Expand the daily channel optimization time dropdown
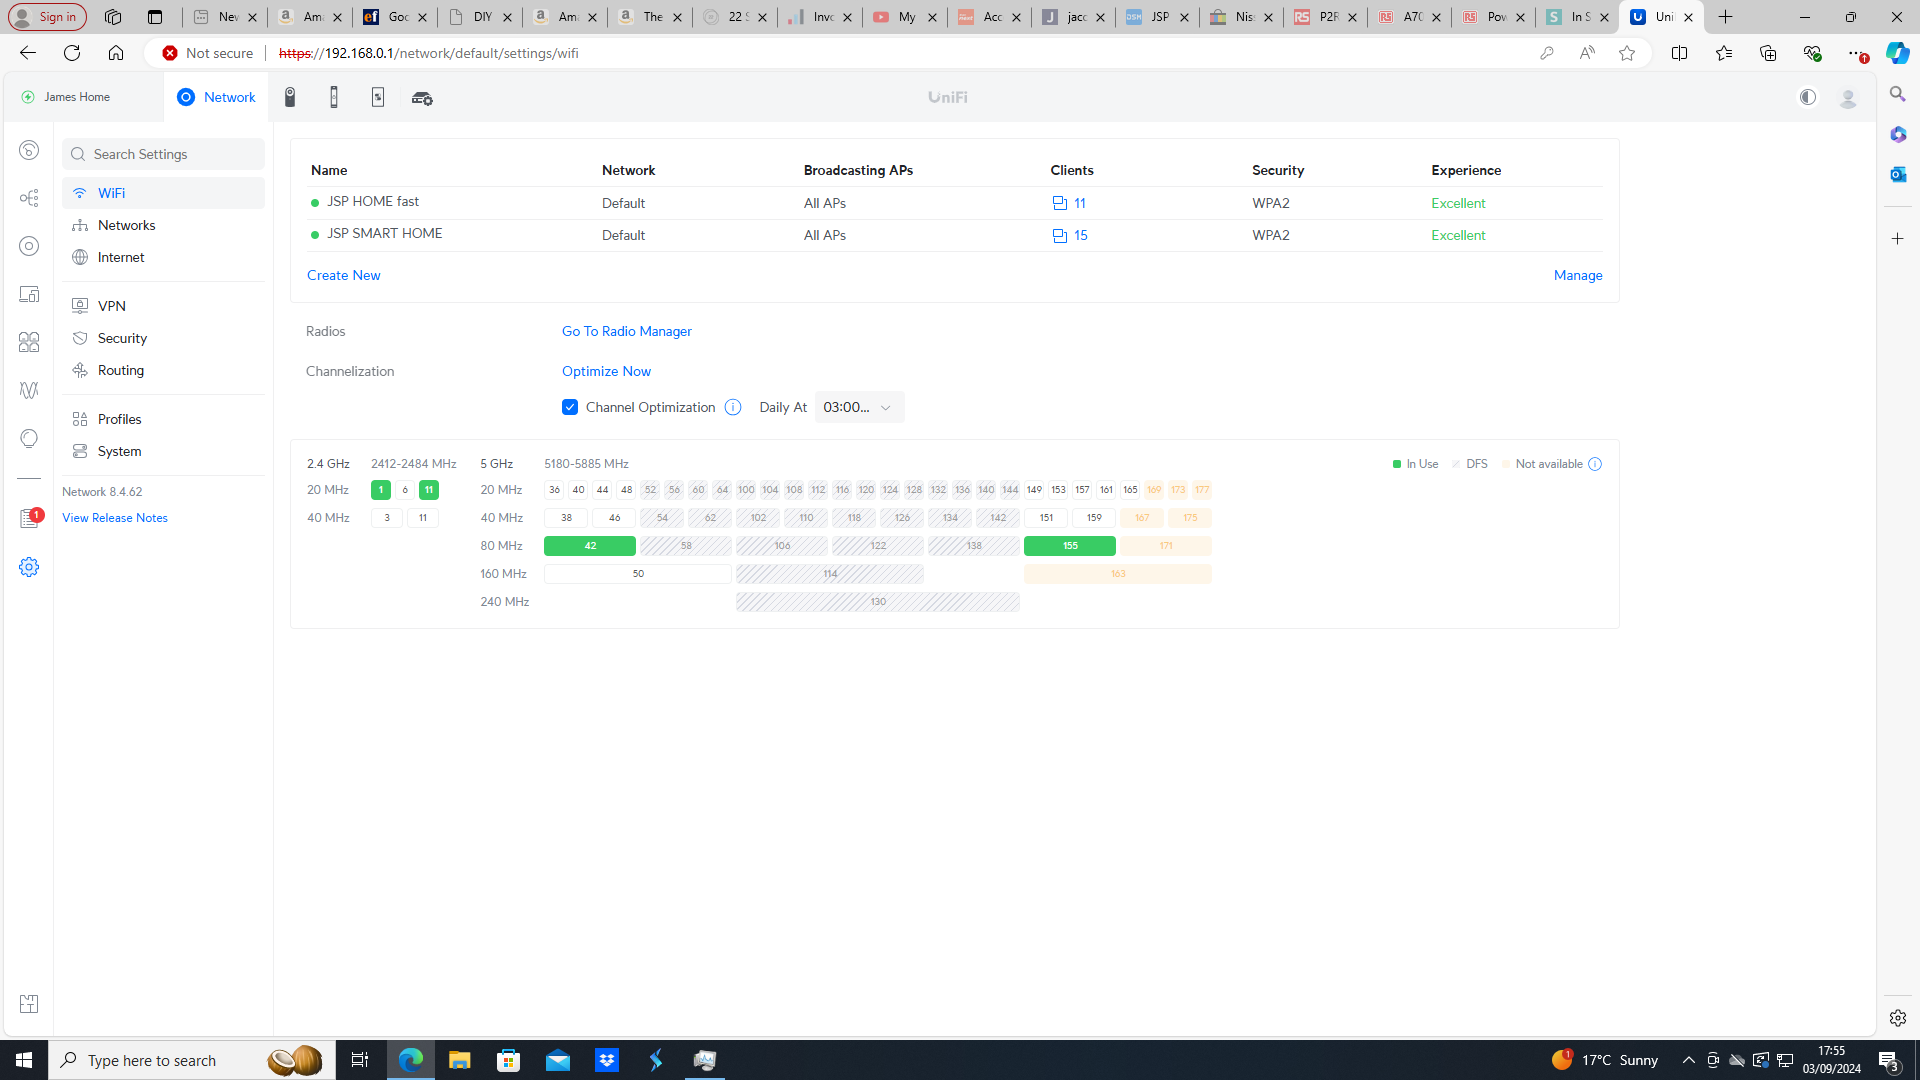 (x=857, y=406)
